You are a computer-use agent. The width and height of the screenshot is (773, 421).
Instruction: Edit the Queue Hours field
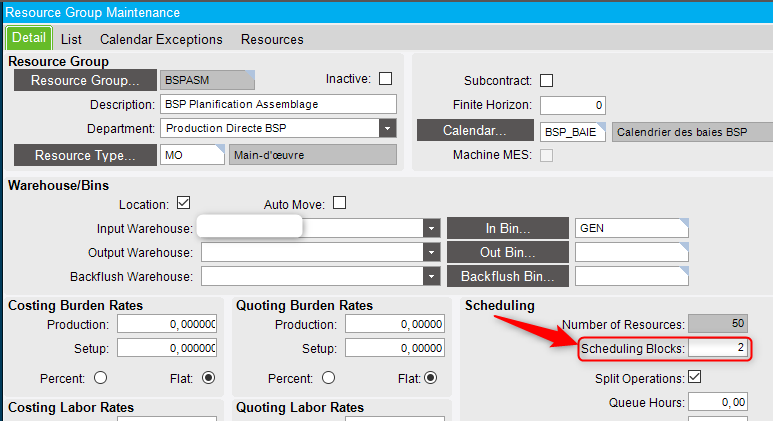click(718, 402)
